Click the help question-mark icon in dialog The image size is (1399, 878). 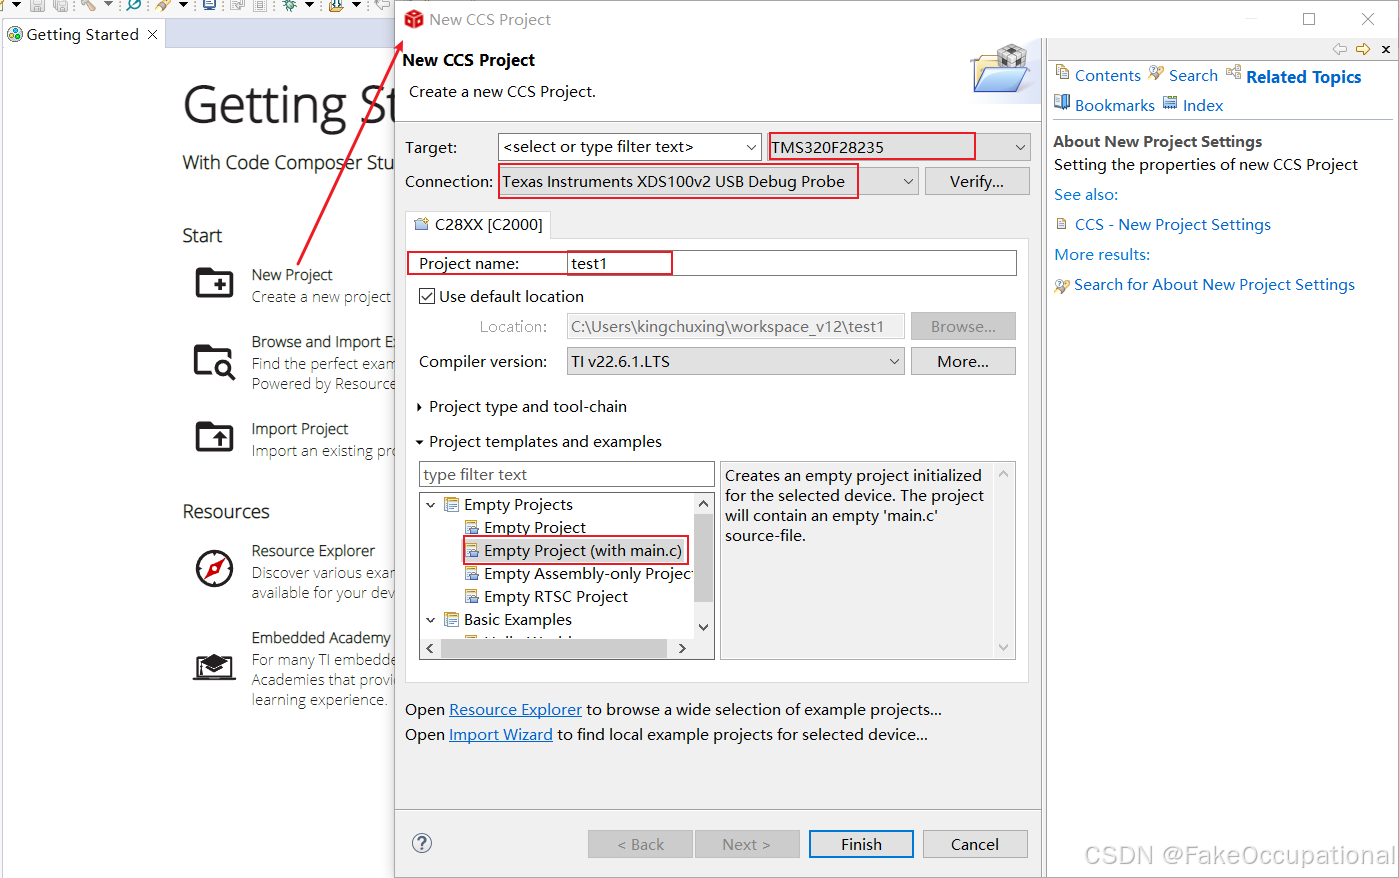[x=422, y=843]
